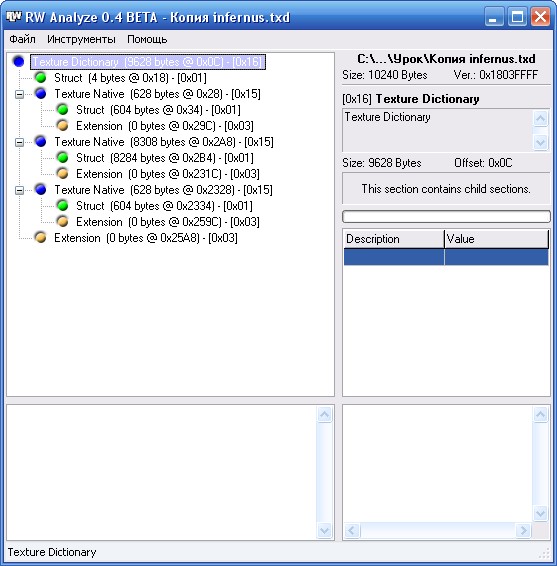Click status bar text Texture Dictionary

52,552
